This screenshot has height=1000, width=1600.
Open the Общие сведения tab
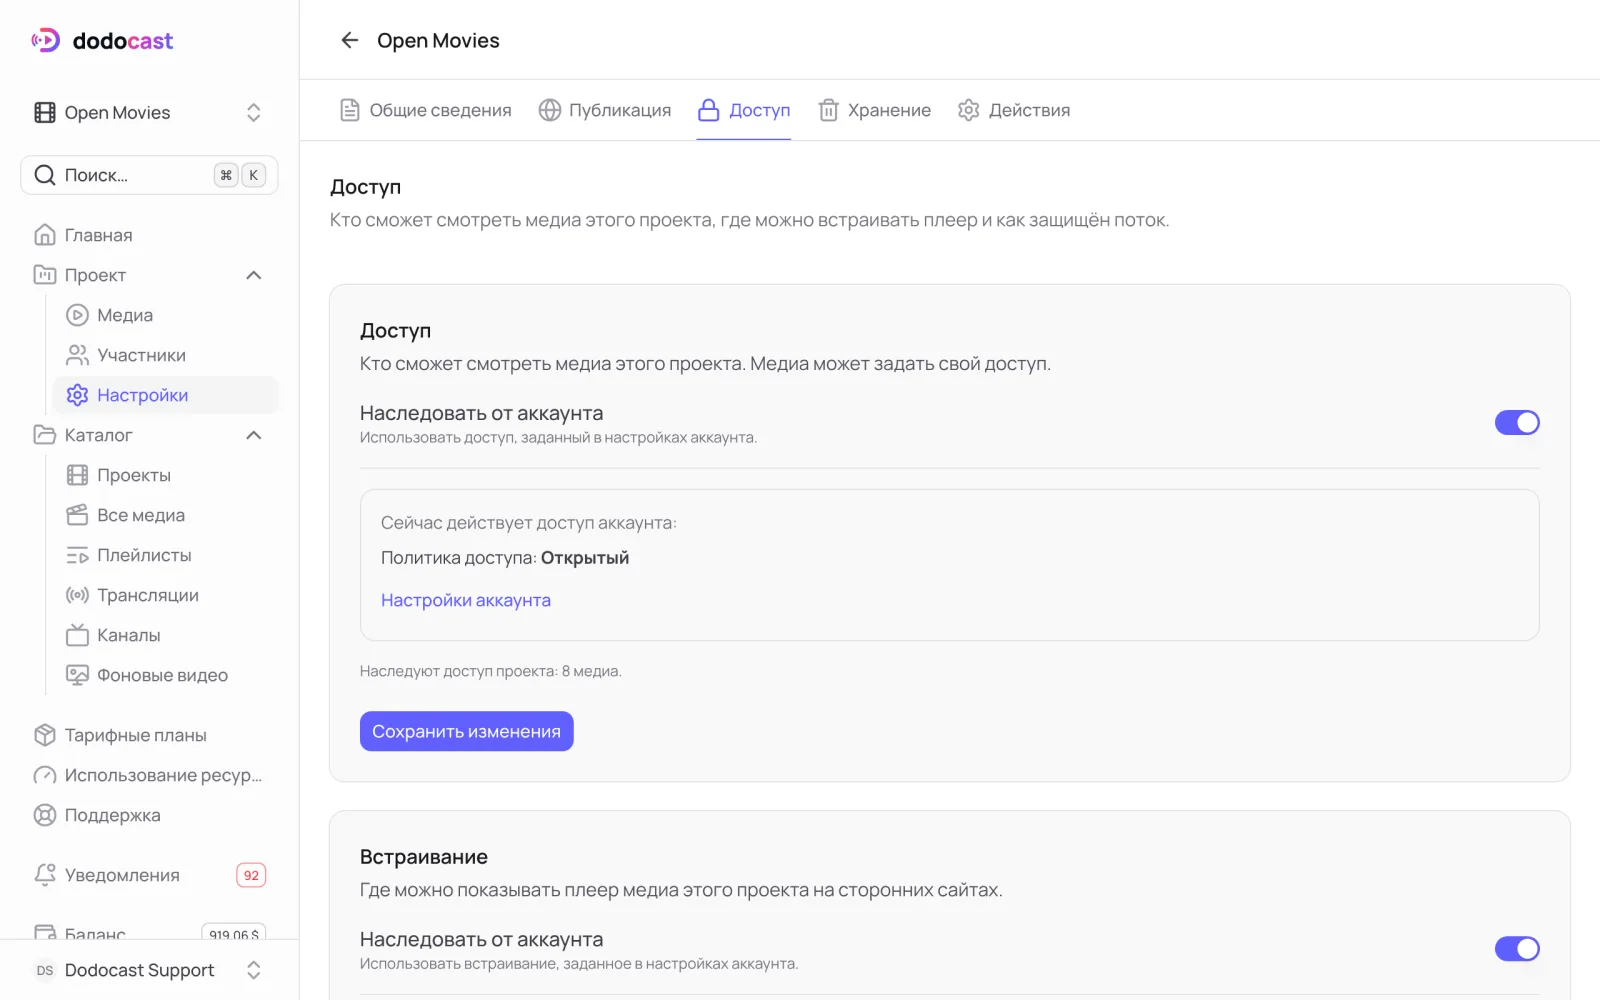tap(426, 110)
